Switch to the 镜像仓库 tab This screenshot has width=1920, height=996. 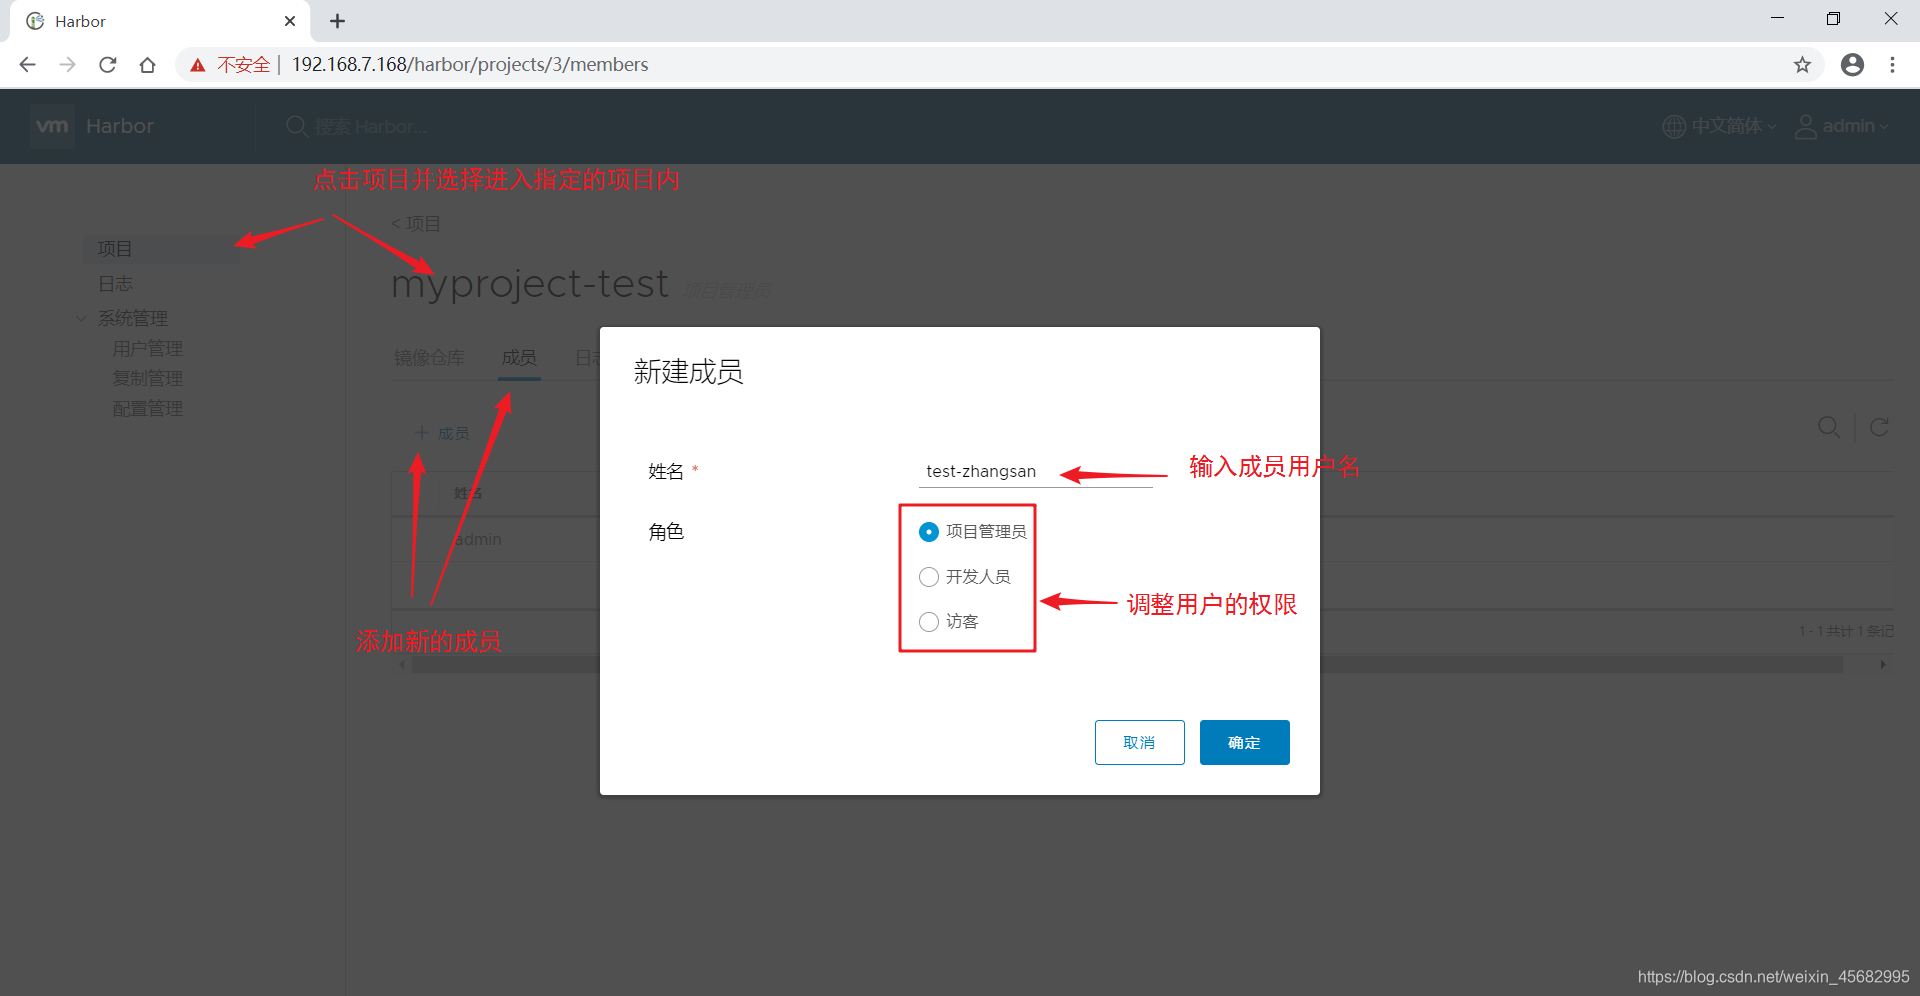tap(429, 358)
